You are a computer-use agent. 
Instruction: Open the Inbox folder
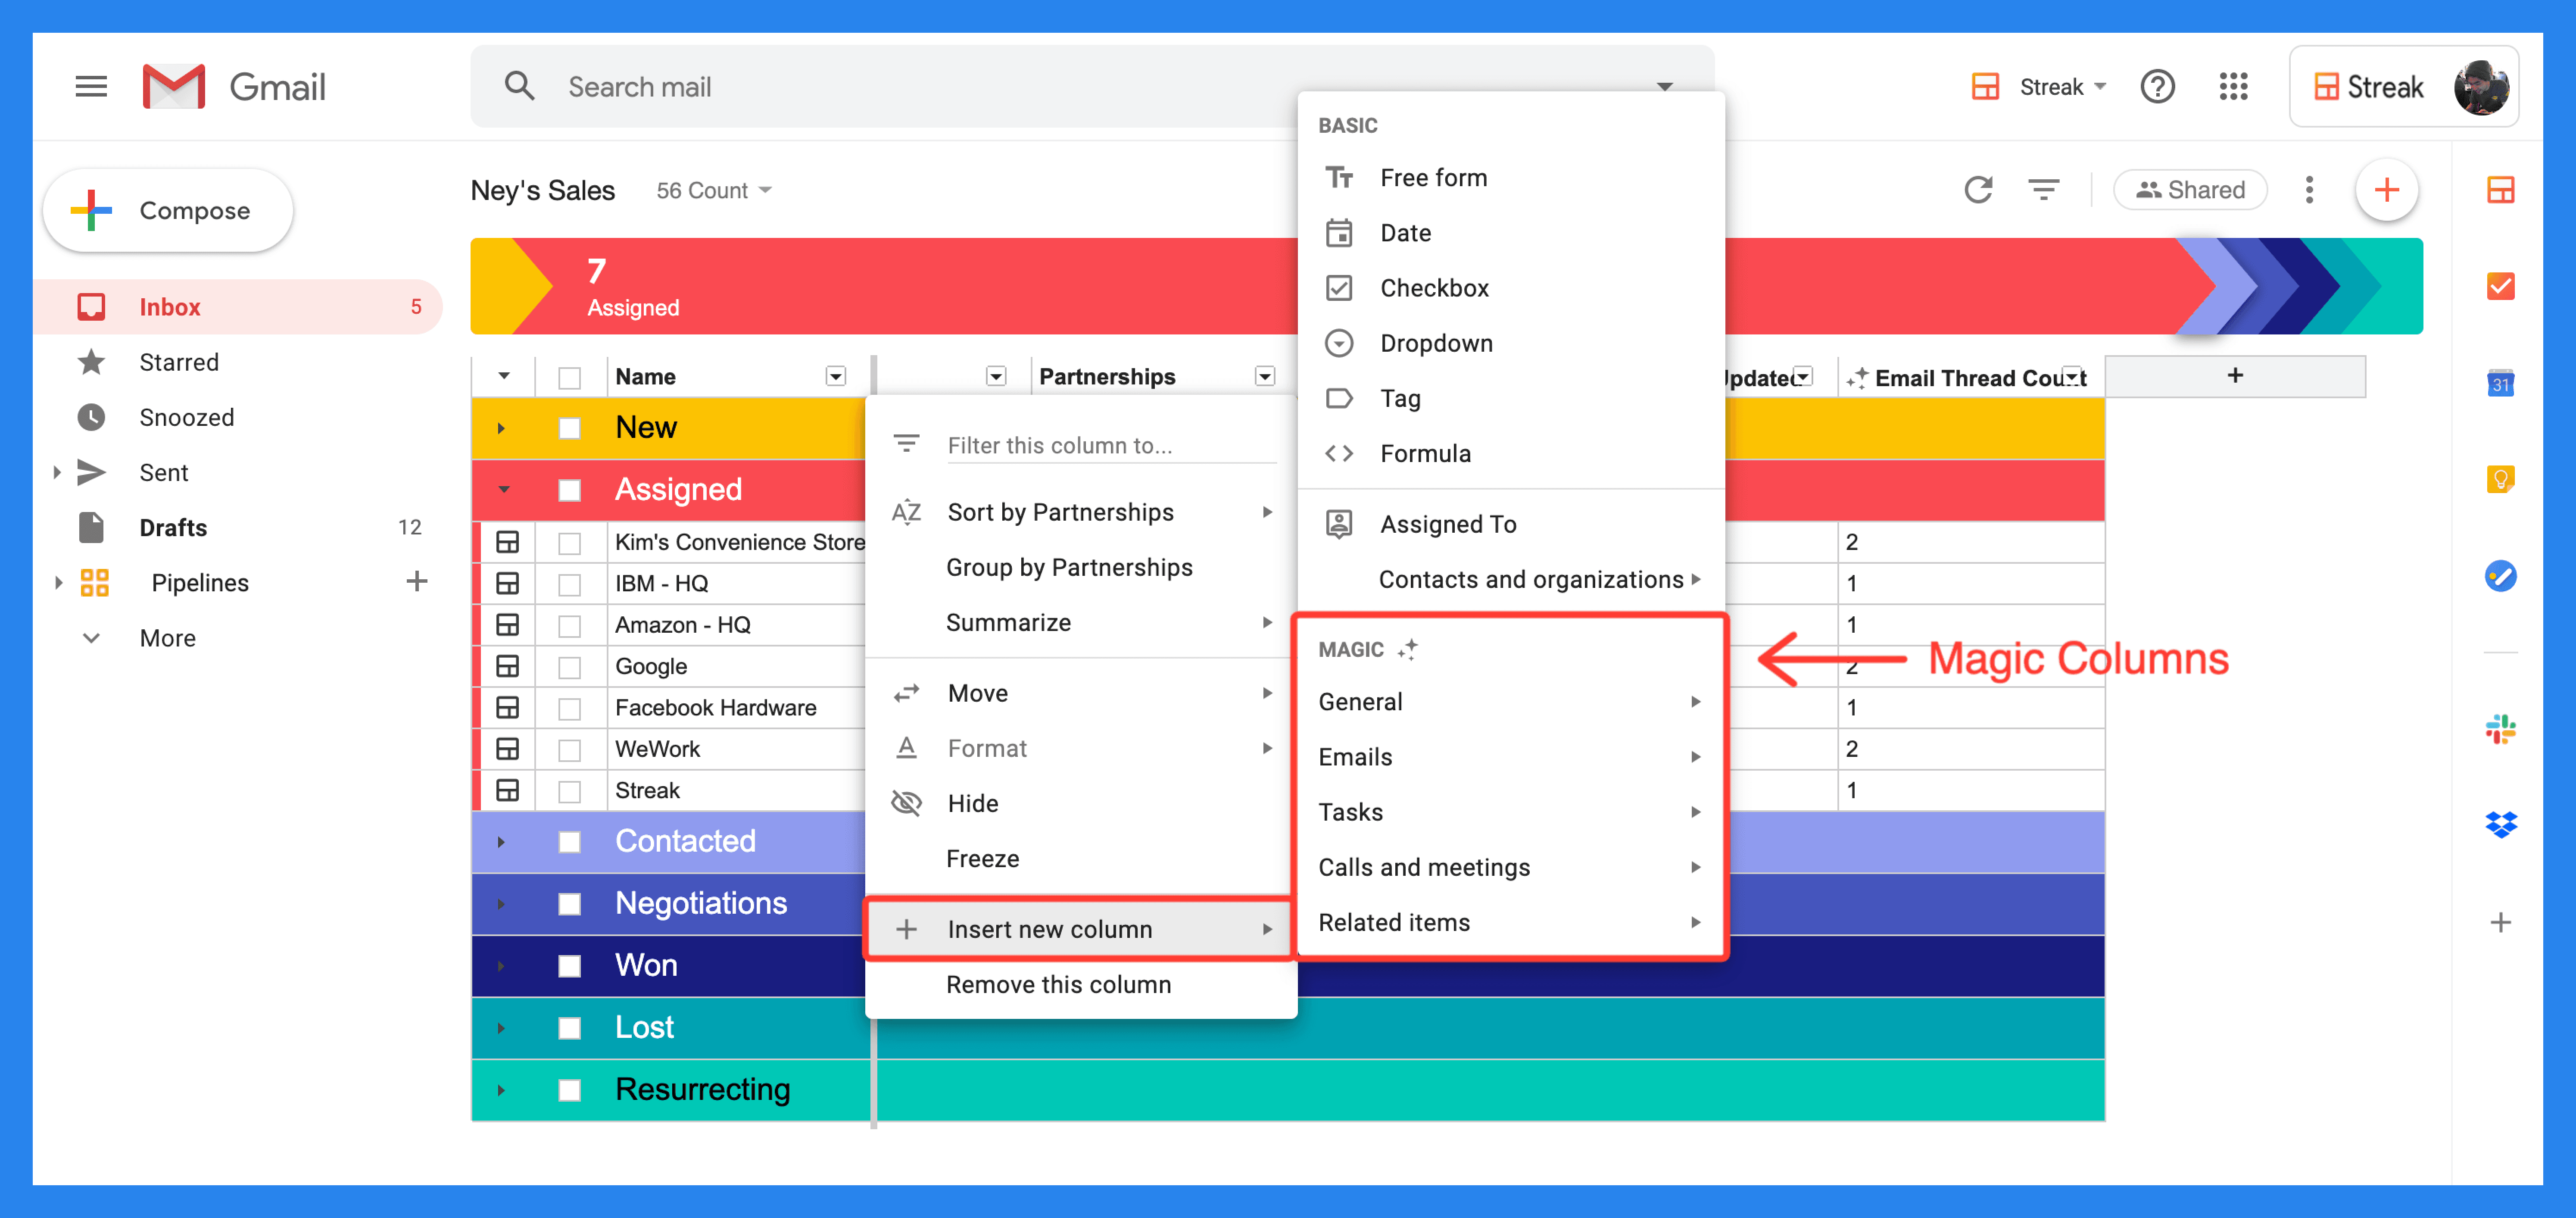tap(237, 307)
